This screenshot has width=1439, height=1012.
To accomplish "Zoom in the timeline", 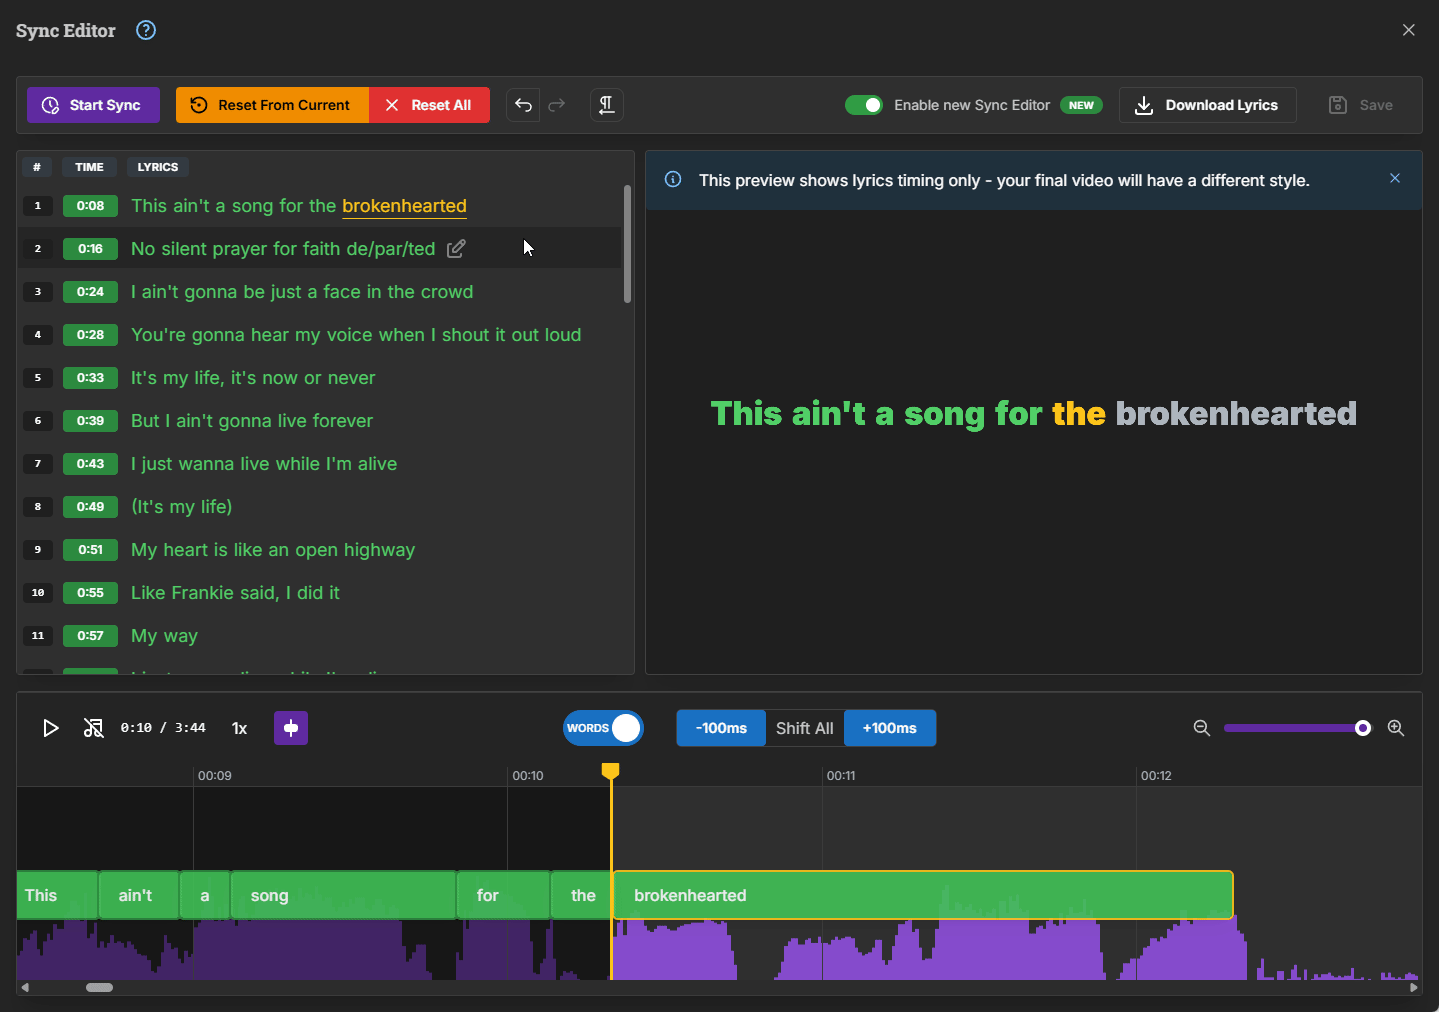I will tap(1396, 728).
